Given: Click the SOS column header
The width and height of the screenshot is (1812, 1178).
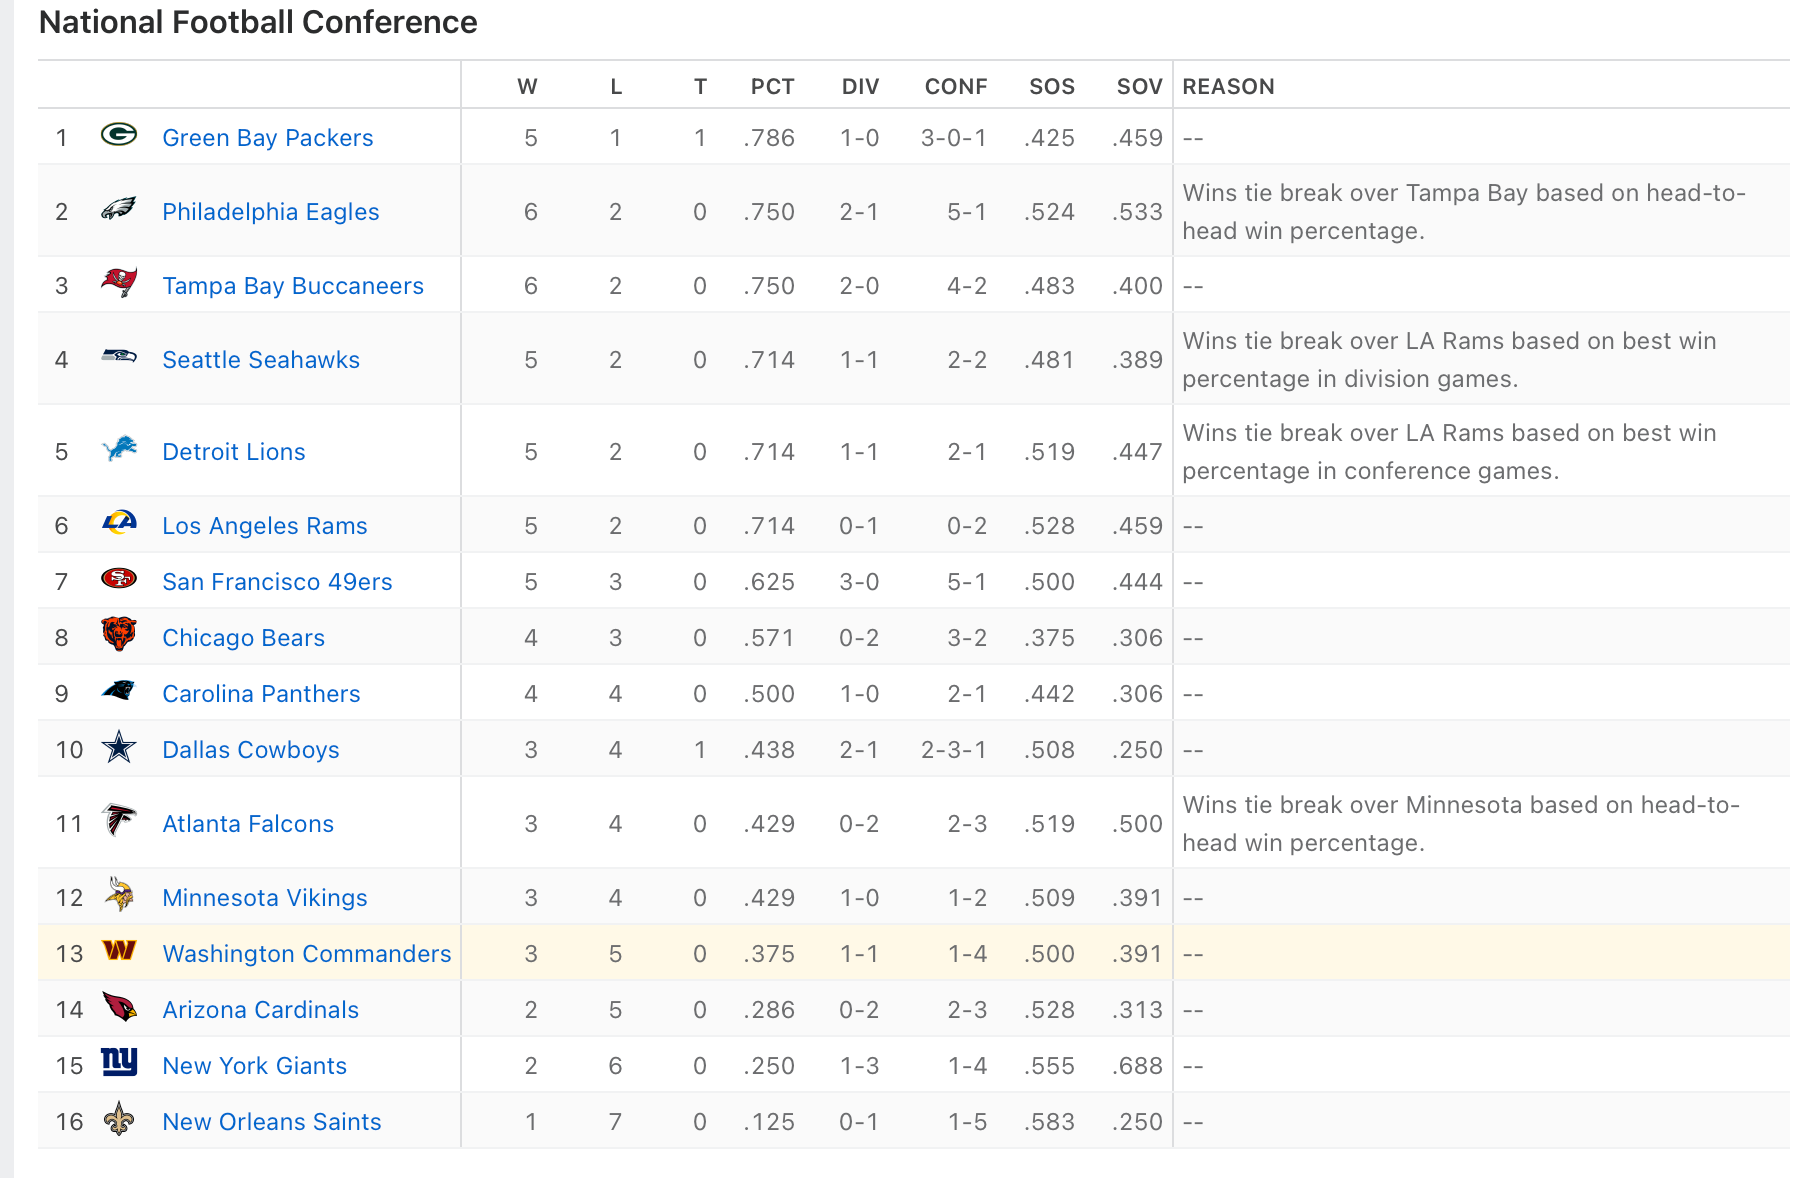Looking at the screenshot, I should (x=1052, y=87).
